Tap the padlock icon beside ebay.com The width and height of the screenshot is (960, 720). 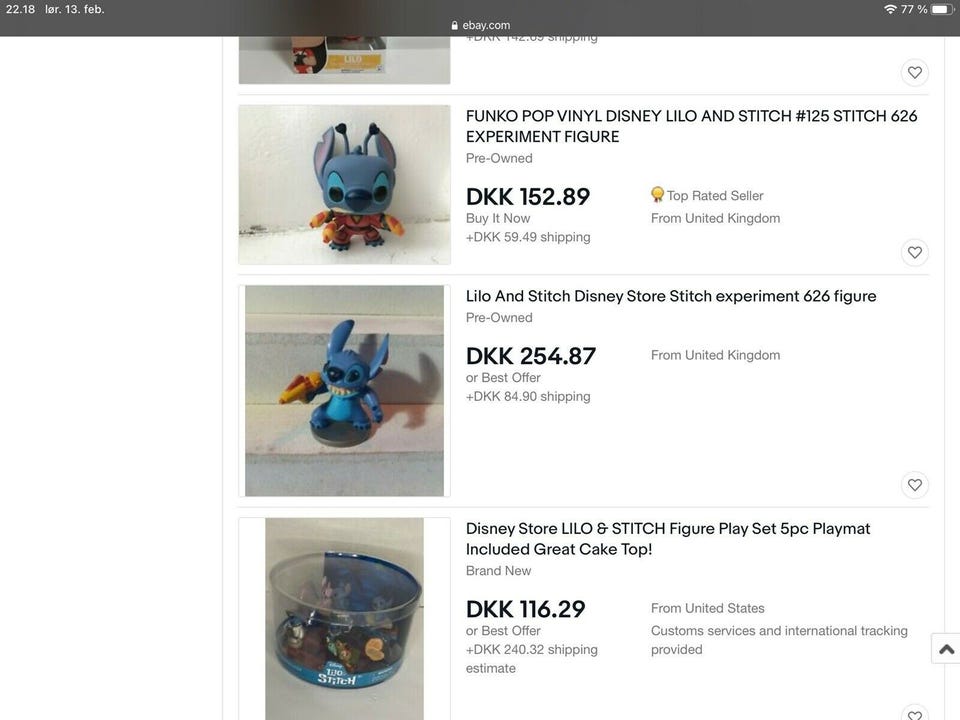(x=454, y=25)
